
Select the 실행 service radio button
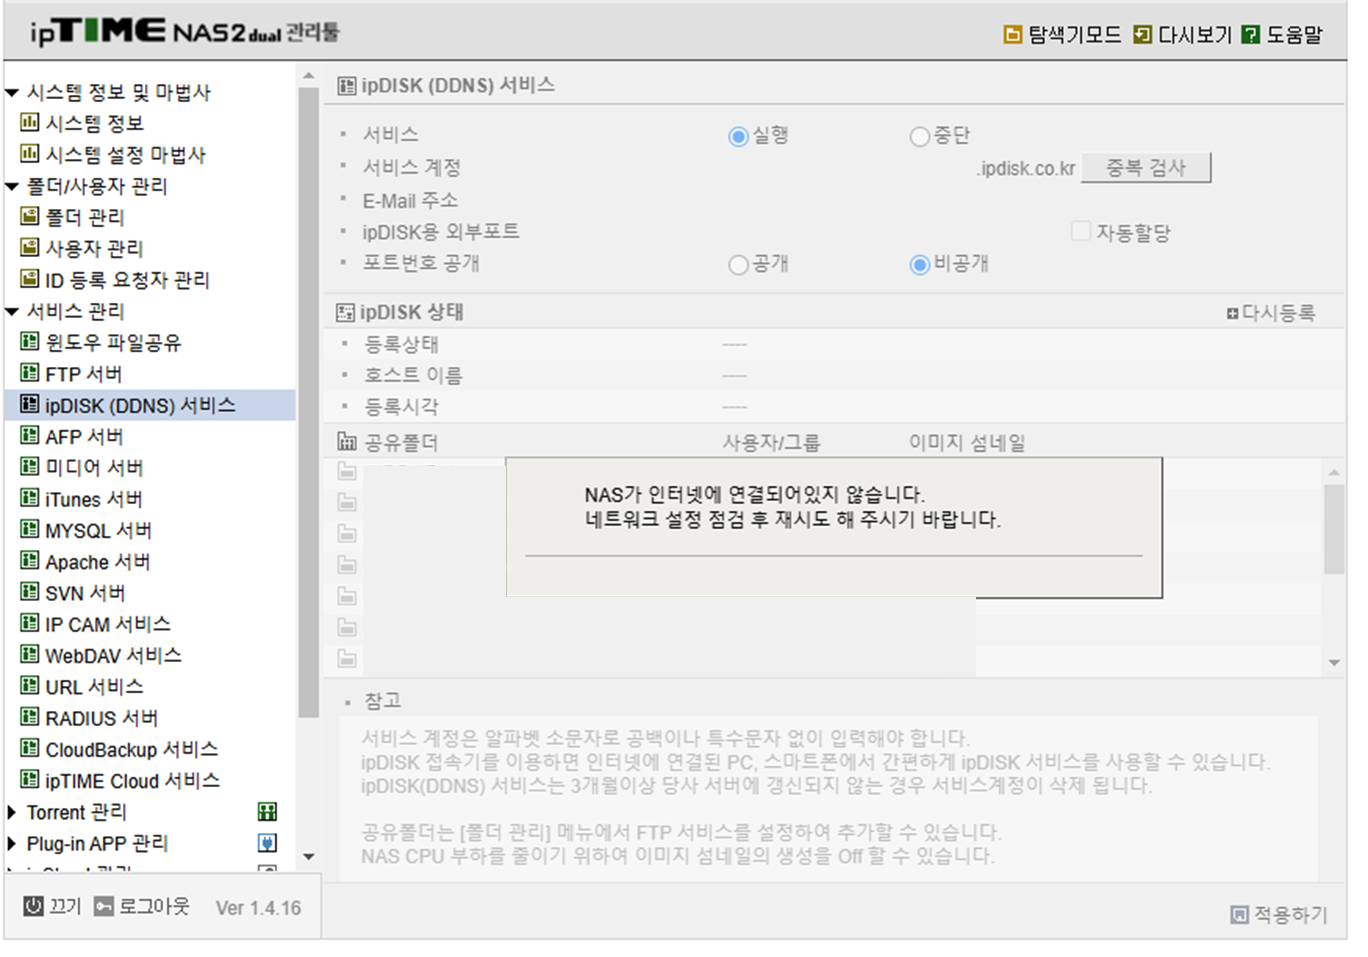tap(738, 136)
